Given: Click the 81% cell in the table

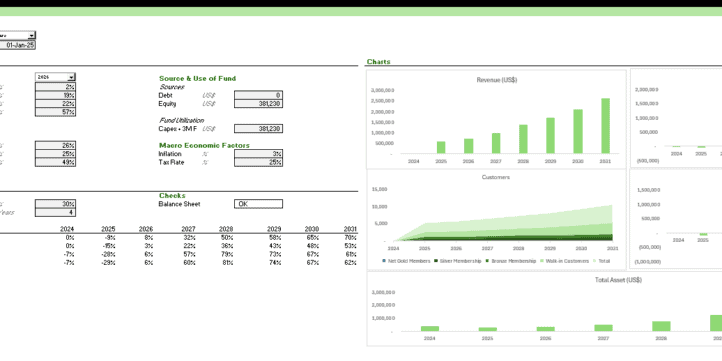Looking at the screenshot, I should click(x=227, y=263).
